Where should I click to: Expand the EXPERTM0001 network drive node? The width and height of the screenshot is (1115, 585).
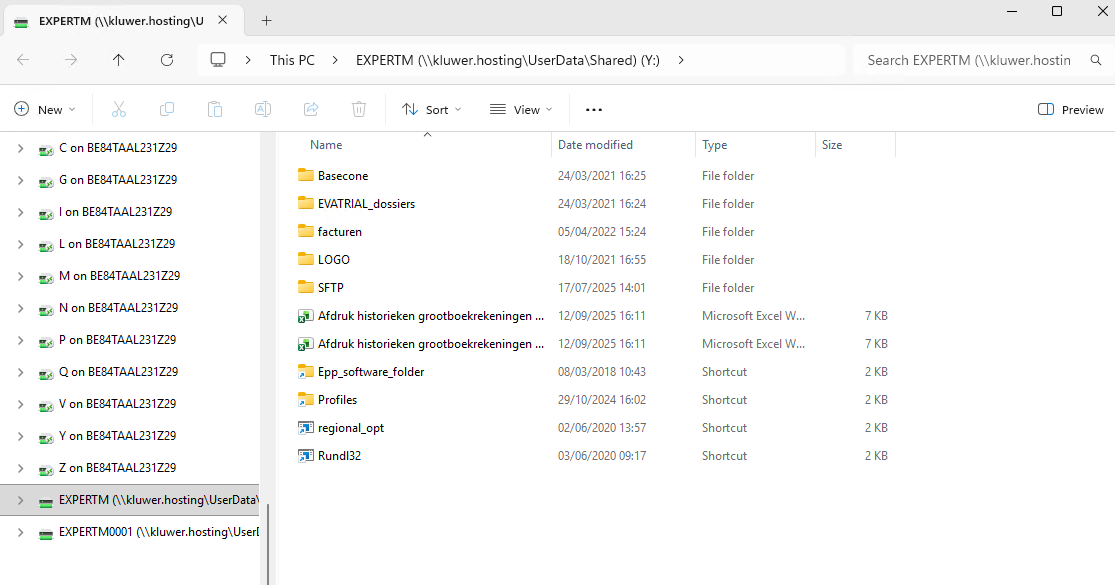(20, 533)
